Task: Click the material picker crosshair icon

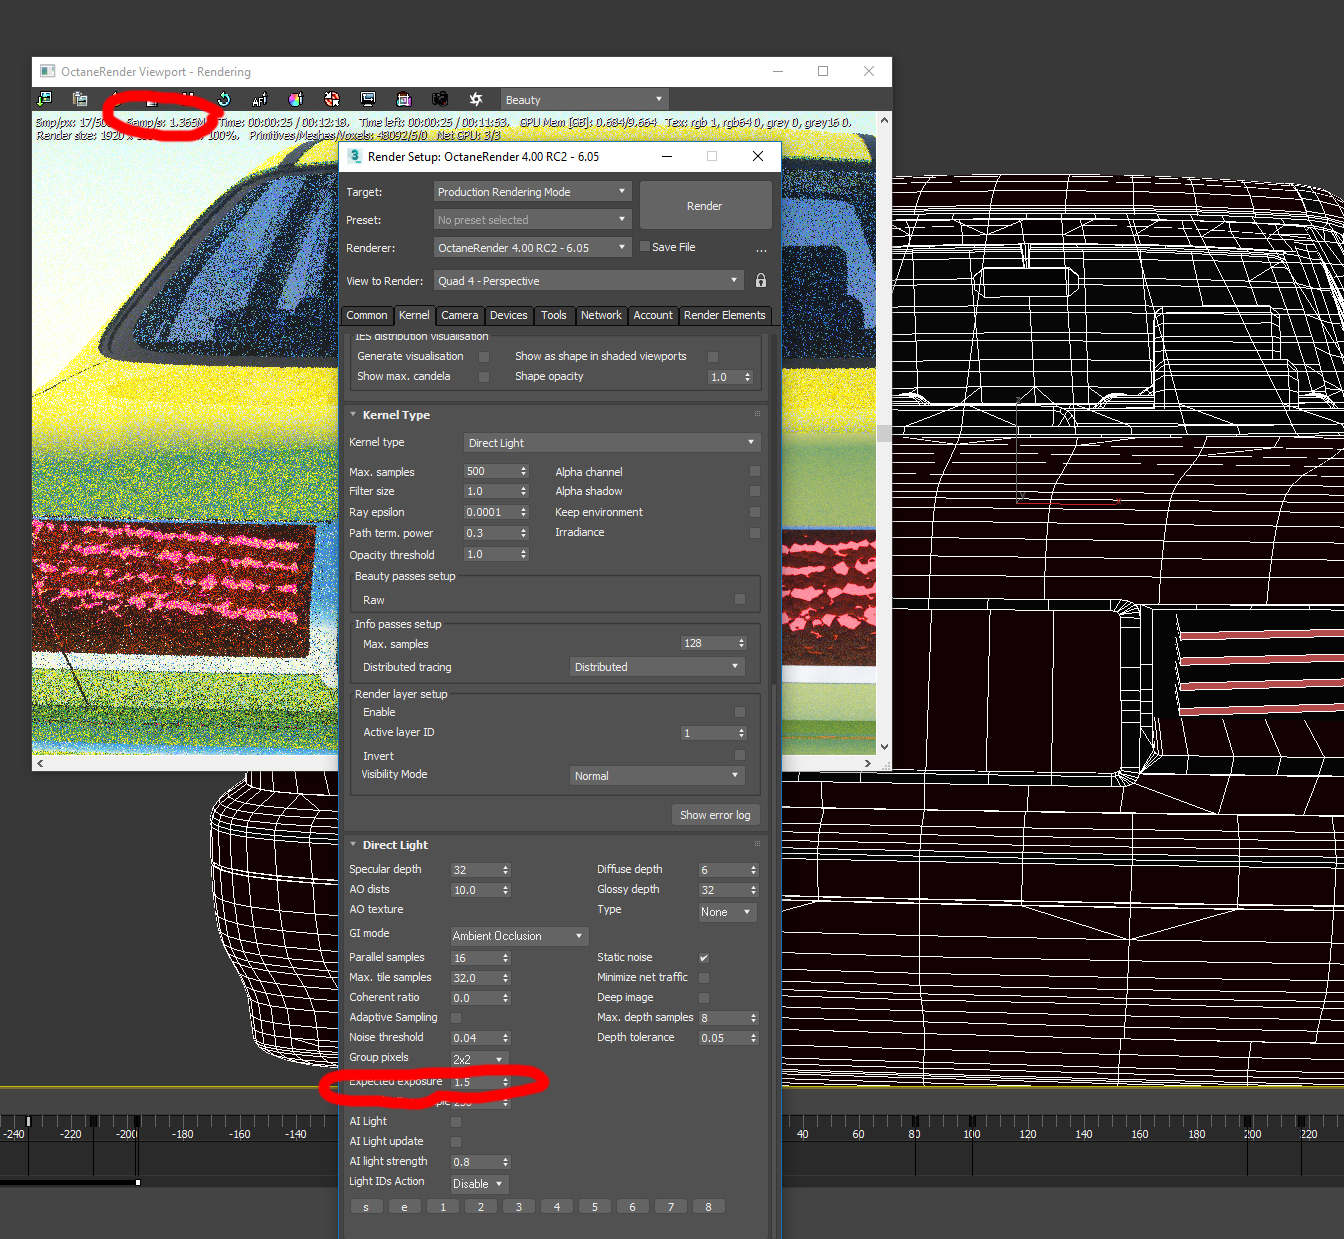Action: coord(332,99)
